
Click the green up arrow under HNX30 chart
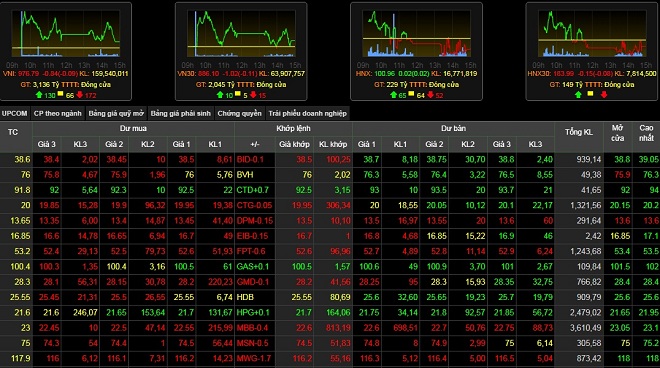pos(578,95)
